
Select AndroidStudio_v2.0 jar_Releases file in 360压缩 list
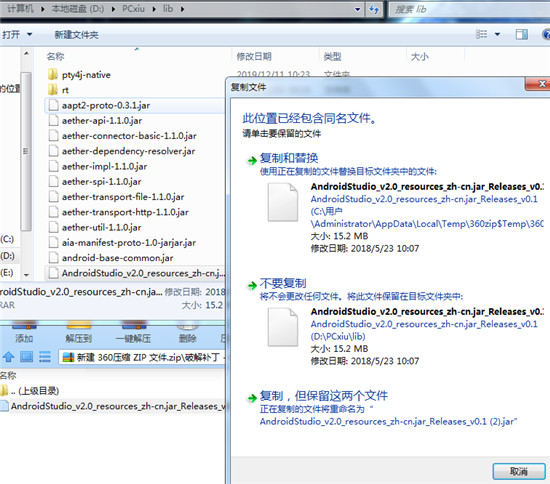click(x=113, y=406)
